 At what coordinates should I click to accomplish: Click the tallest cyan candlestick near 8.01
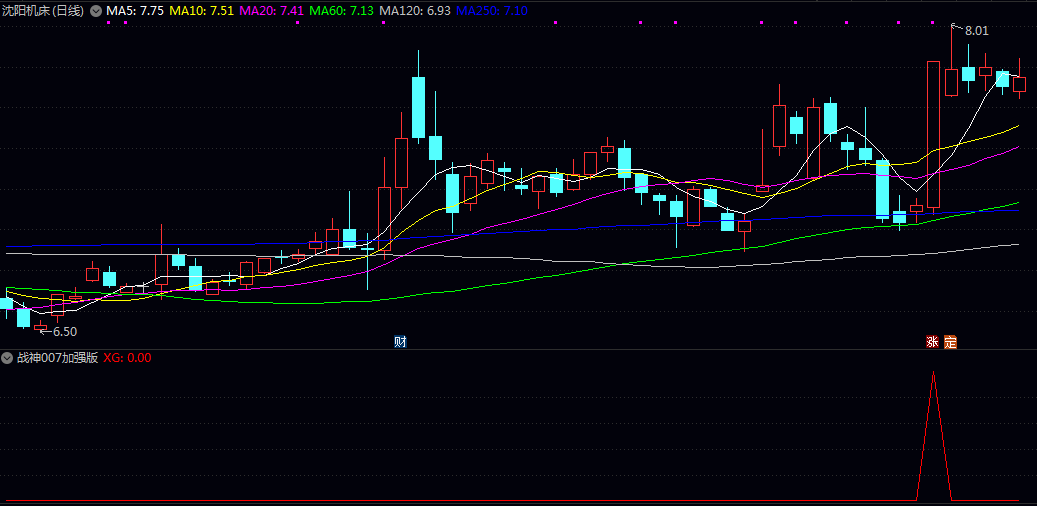coord(968,73)
